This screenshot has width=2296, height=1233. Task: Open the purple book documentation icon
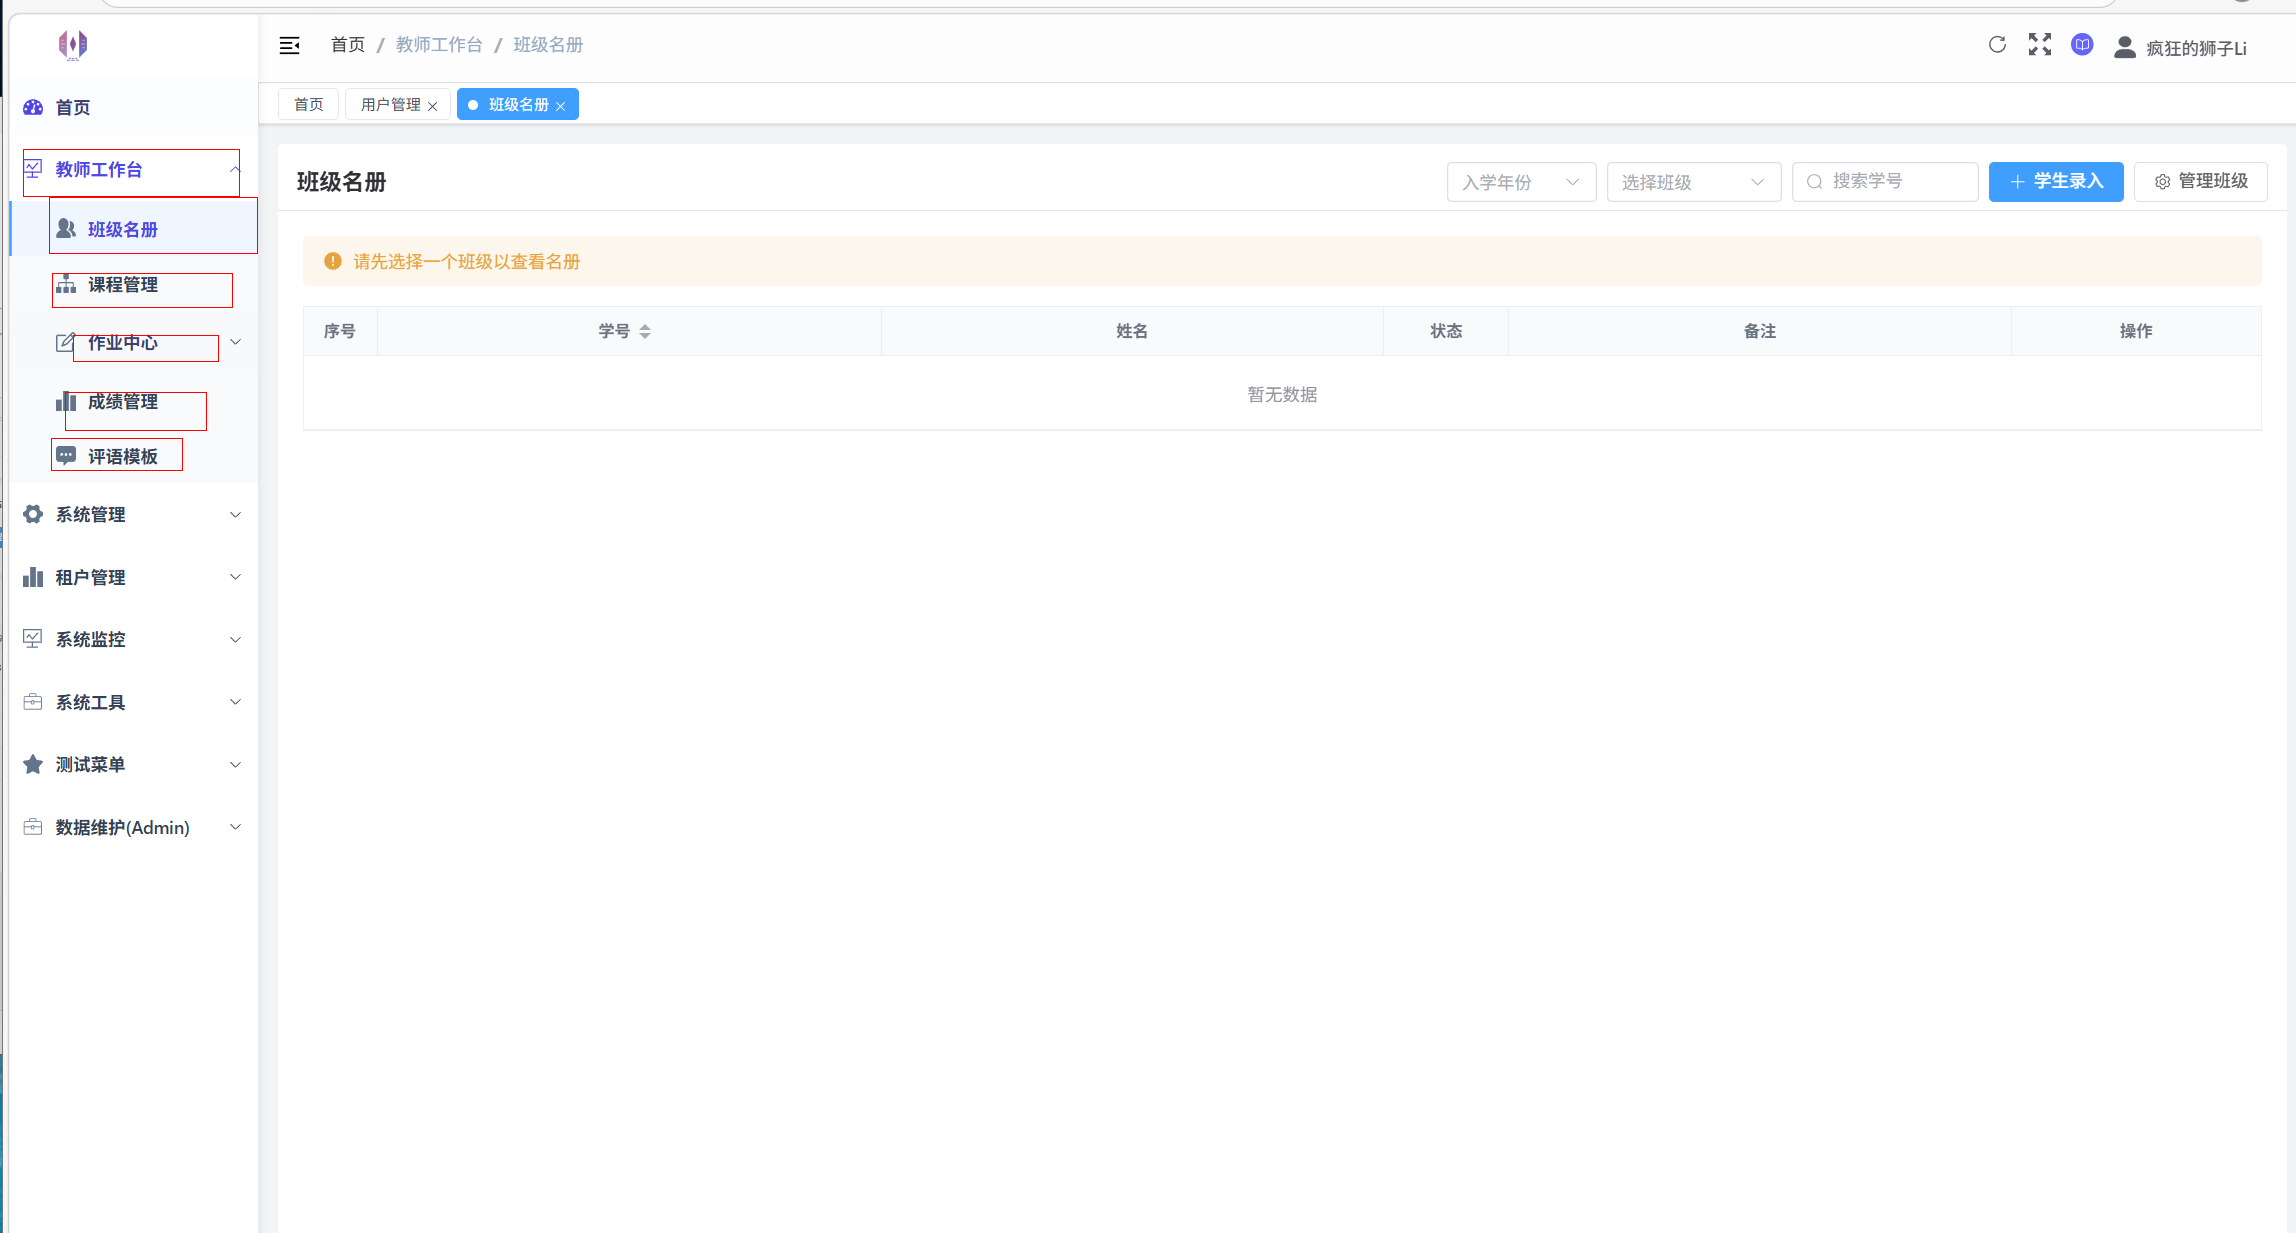coord(2082,45)
